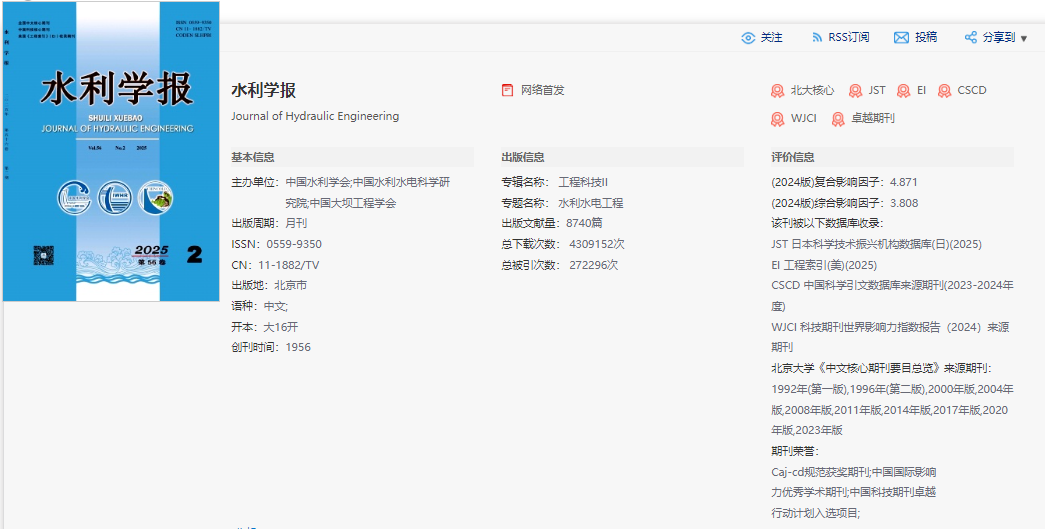Open the RSS订阅 subscription link
This screenshot has height=529, width=1045.
pos(849,38)
